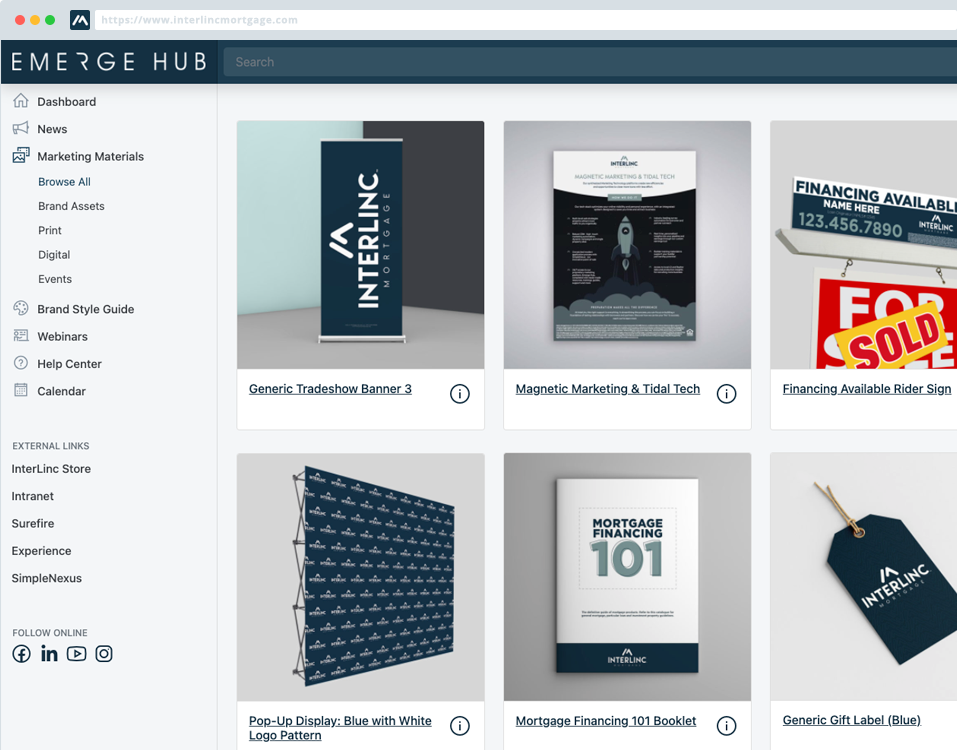This screenshot has height=750, width=957.
Task: Open the SimpleNexus external link
Action: tap(46, 578)
